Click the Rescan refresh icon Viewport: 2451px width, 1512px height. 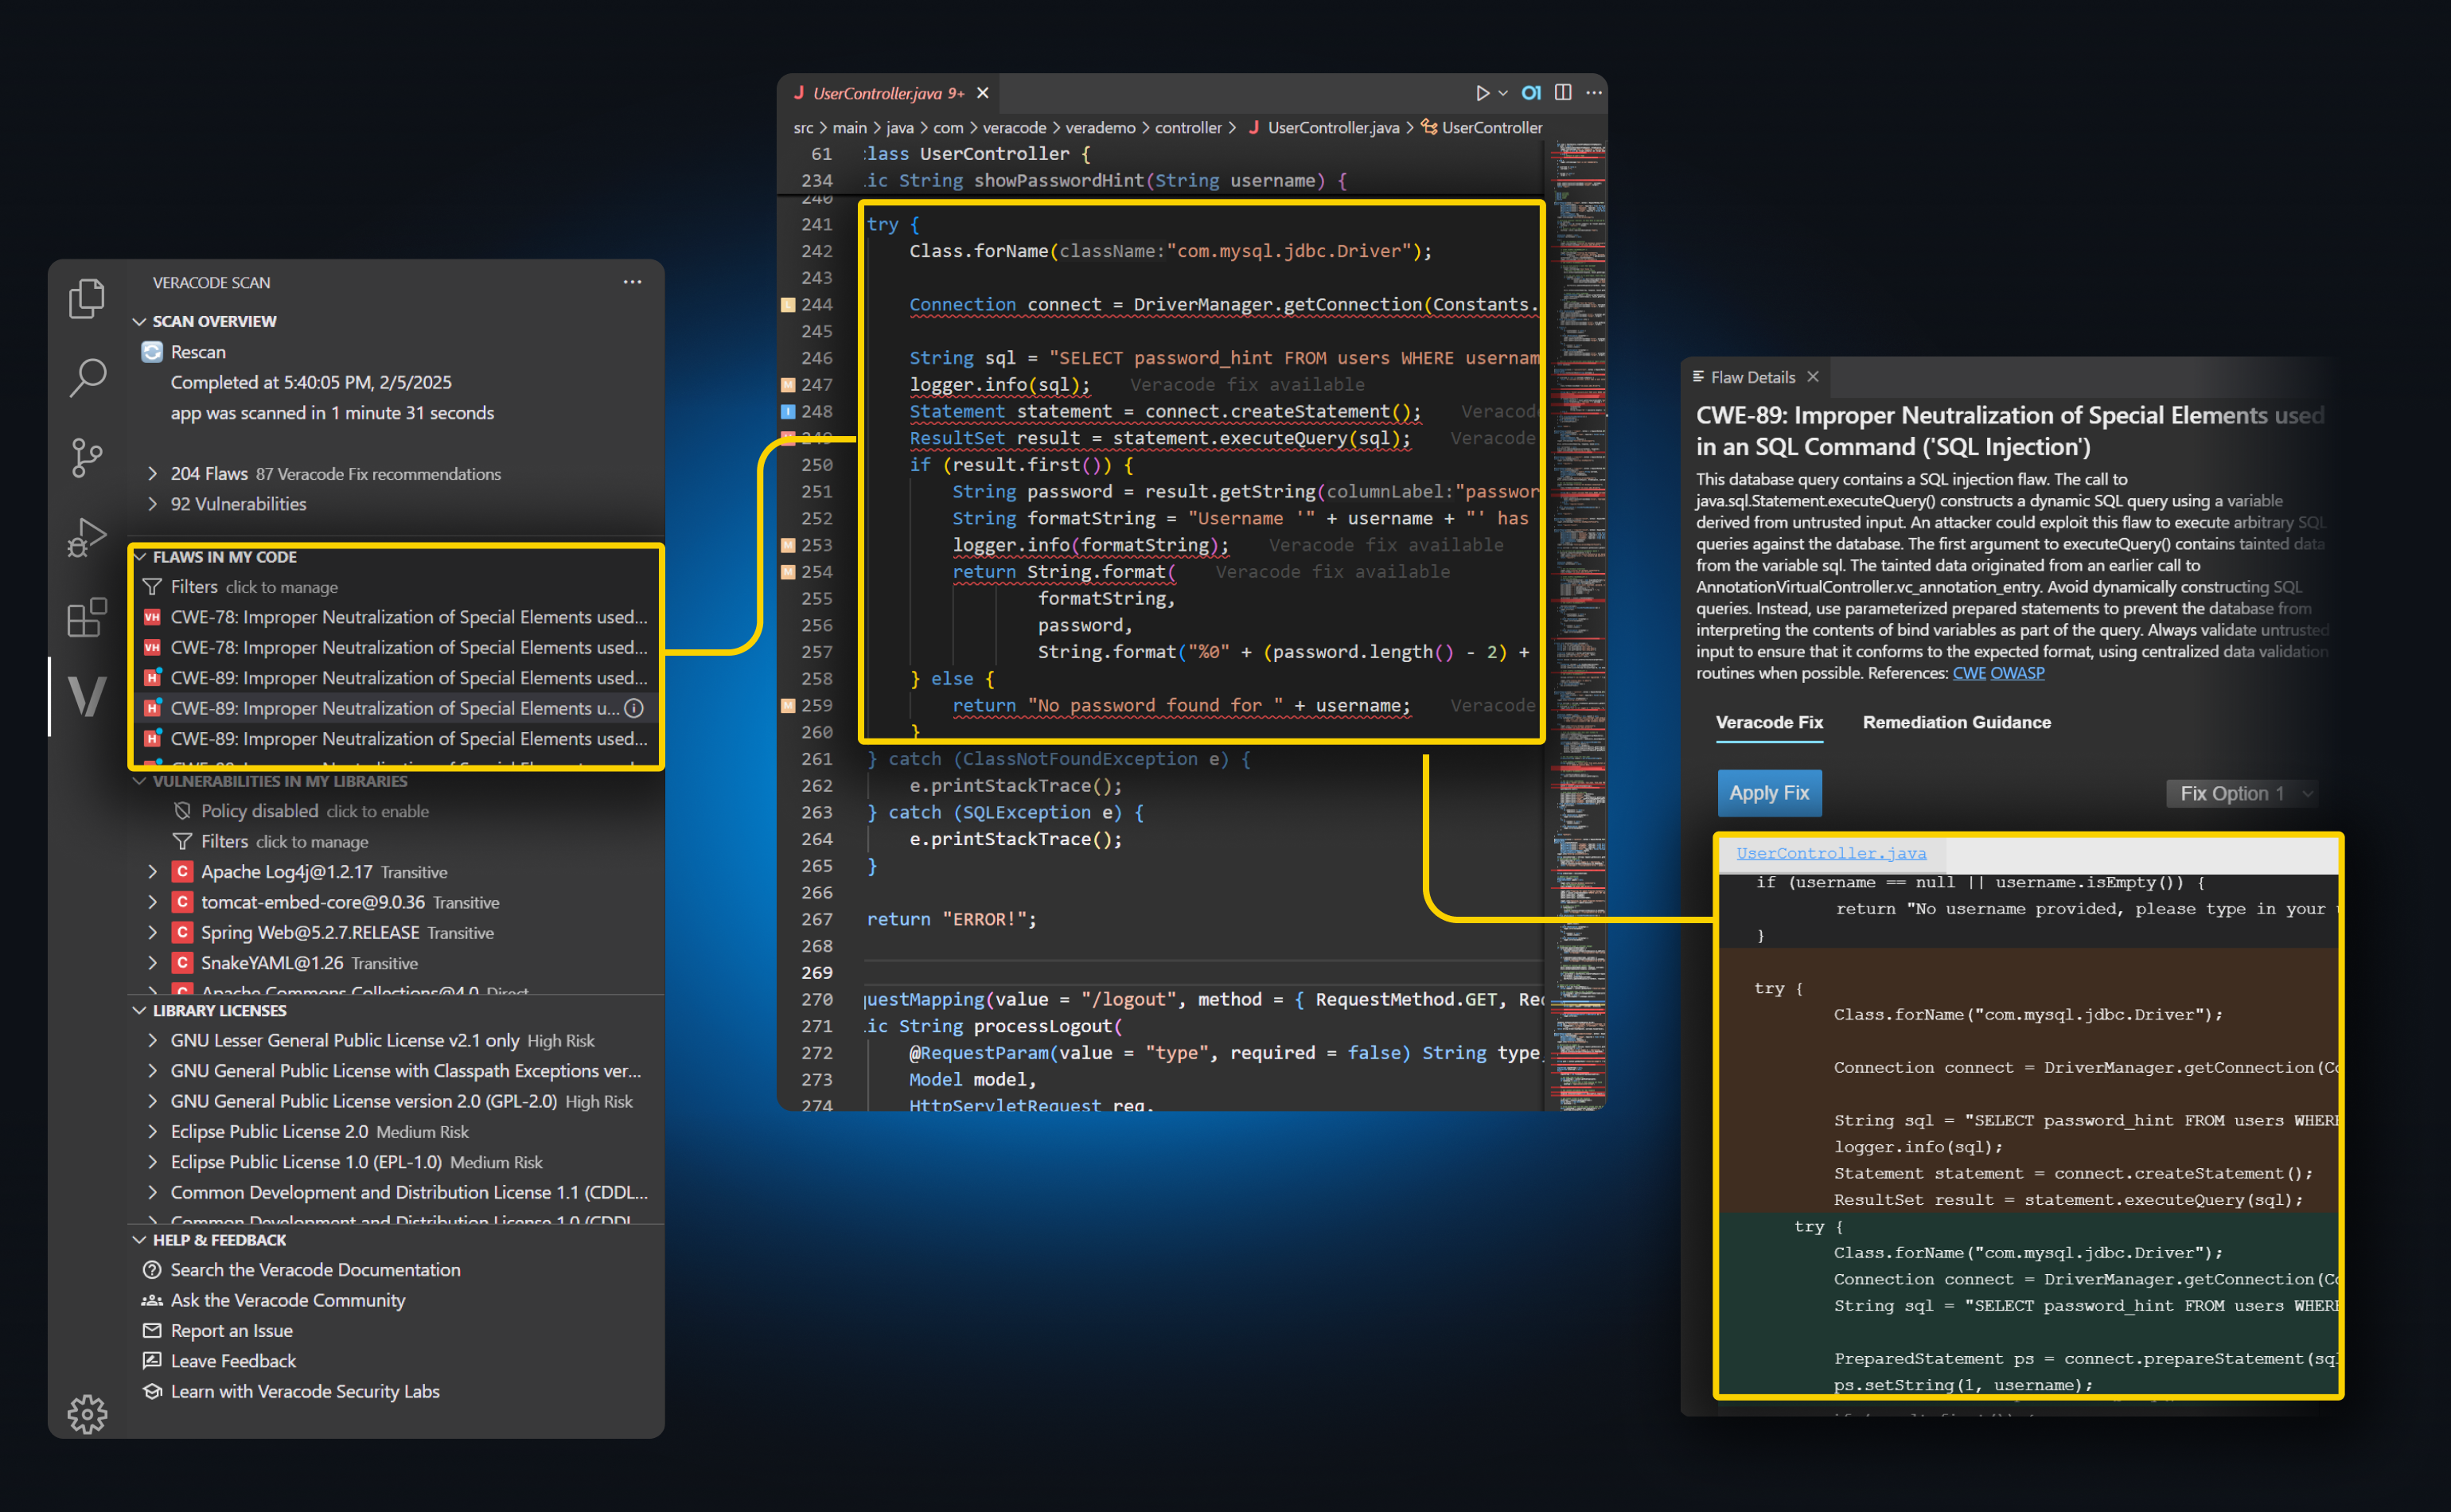click(152, 352)
